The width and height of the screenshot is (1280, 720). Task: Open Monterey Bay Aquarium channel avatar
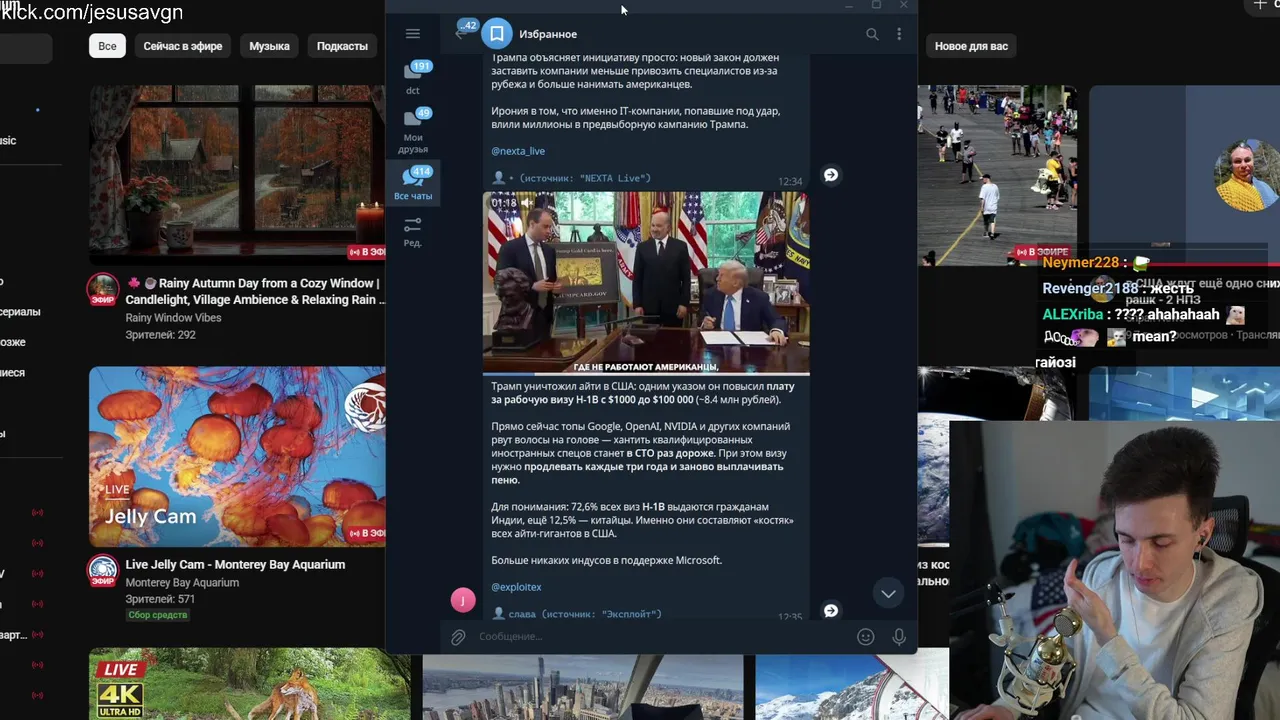tap(102, 571)
